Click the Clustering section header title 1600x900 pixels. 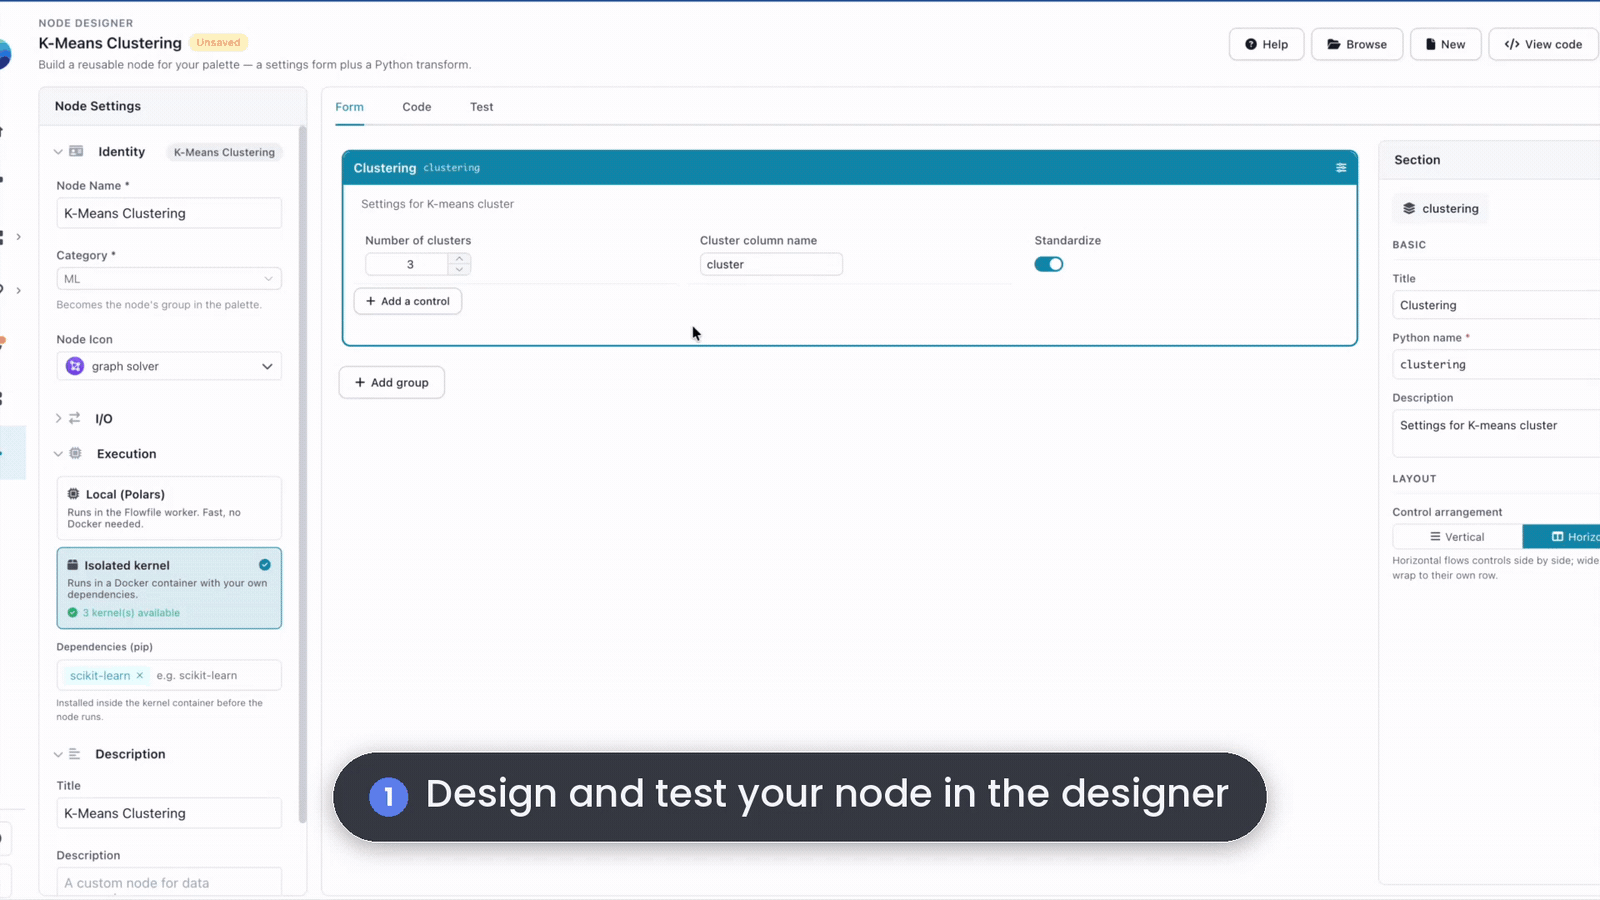coord(385,168)
